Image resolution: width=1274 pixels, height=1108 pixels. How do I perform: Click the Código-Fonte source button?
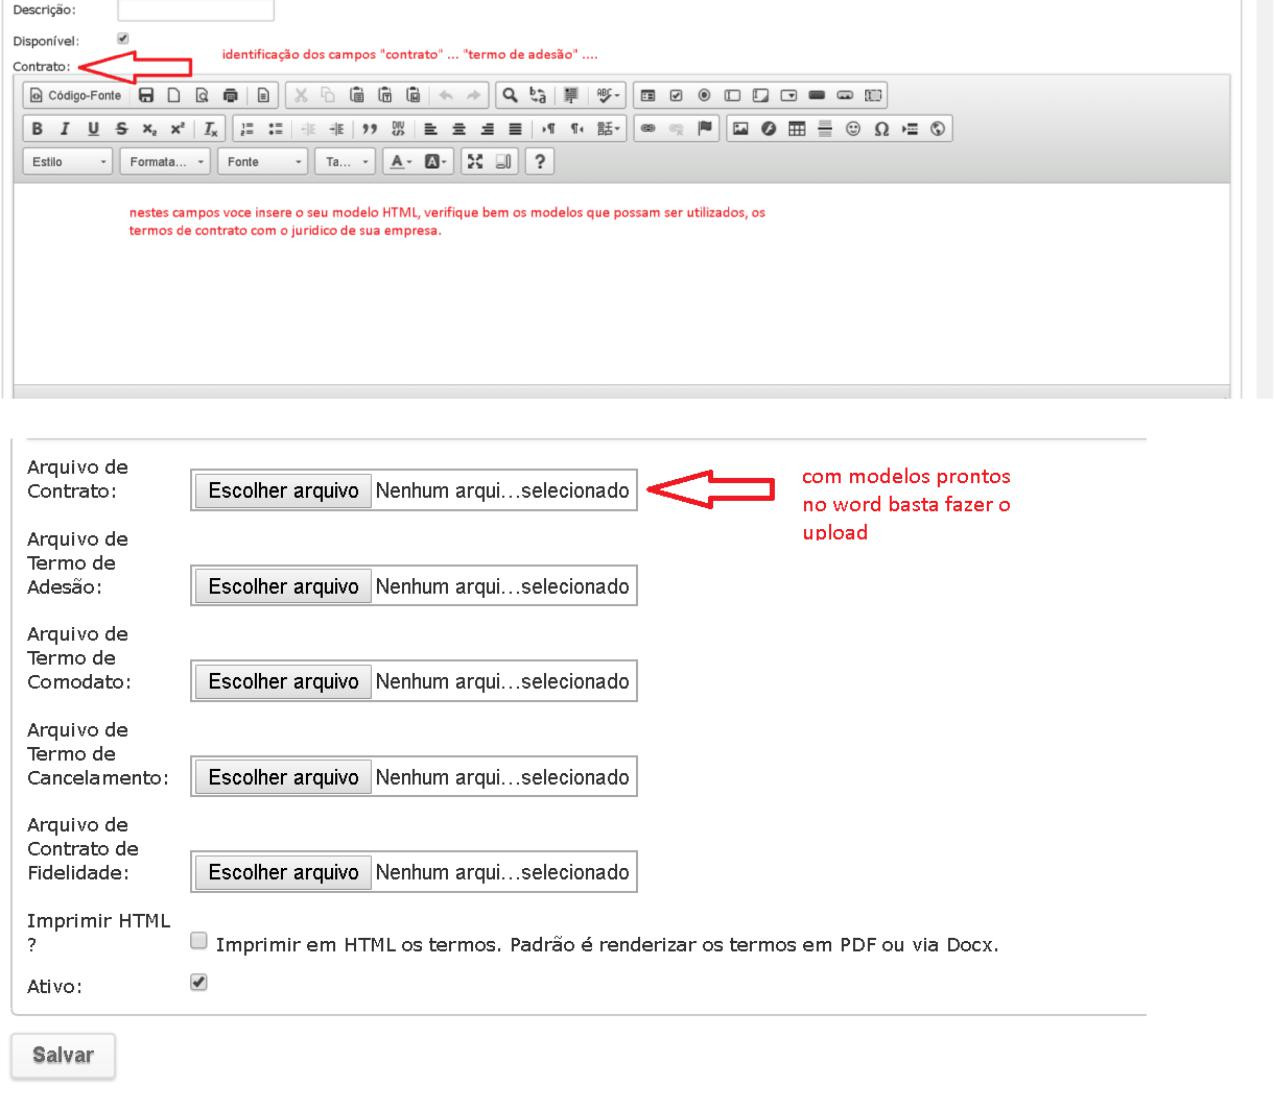click(x=76, y=96)
